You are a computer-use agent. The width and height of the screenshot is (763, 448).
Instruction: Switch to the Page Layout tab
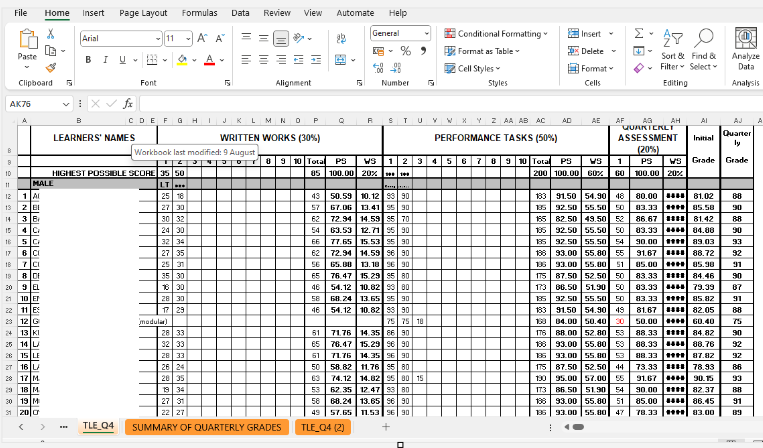(x=143, y=13)
